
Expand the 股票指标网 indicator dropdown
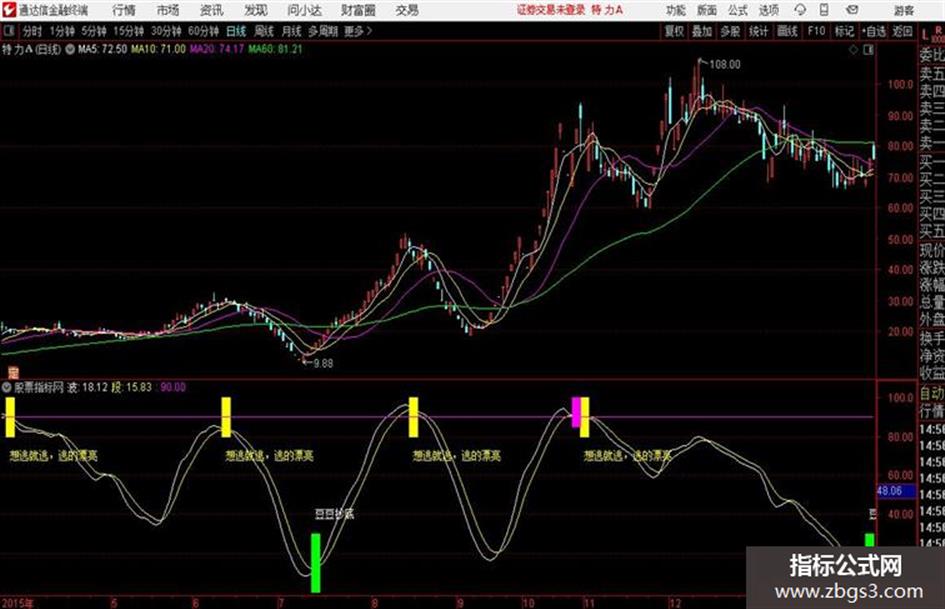(7, 387)
